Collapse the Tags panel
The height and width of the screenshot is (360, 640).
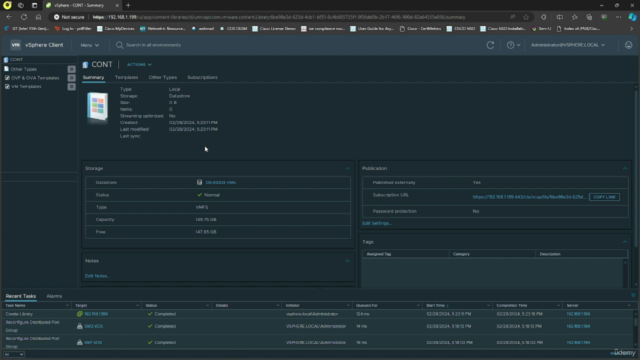pos(624,242)
